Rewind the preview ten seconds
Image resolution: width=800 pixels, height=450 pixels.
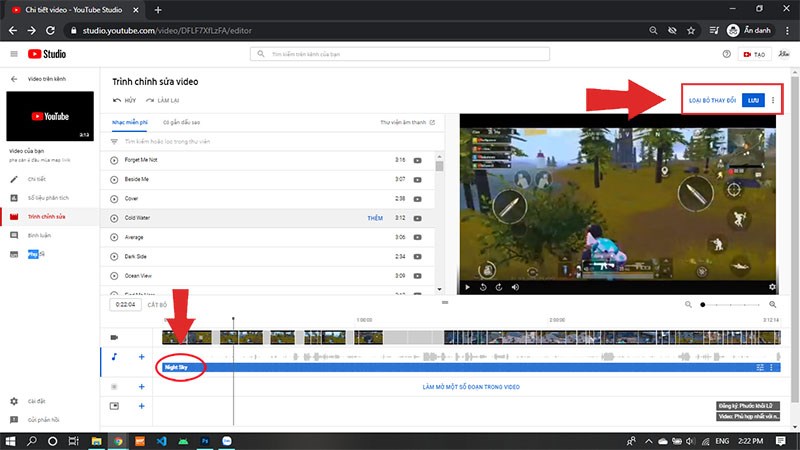483,287
